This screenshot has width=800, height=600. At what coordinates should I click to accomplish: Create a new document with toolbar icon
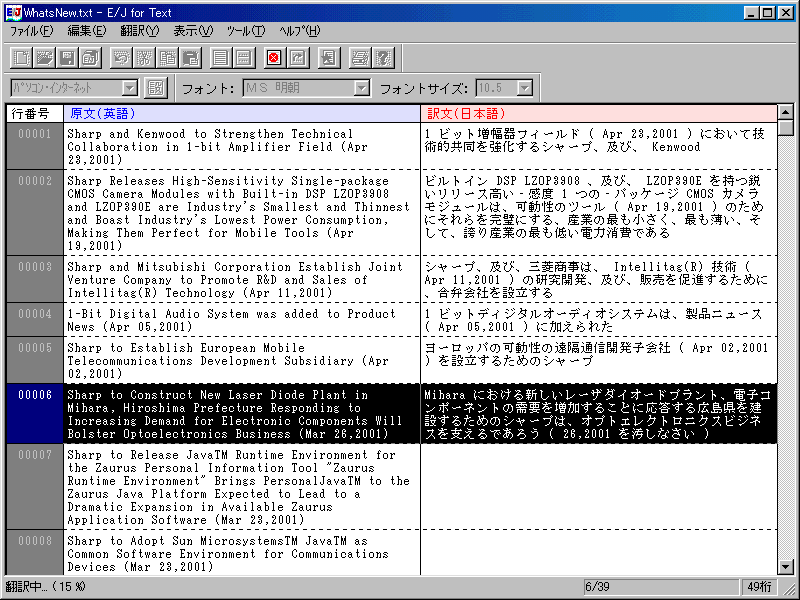point(21,58)
